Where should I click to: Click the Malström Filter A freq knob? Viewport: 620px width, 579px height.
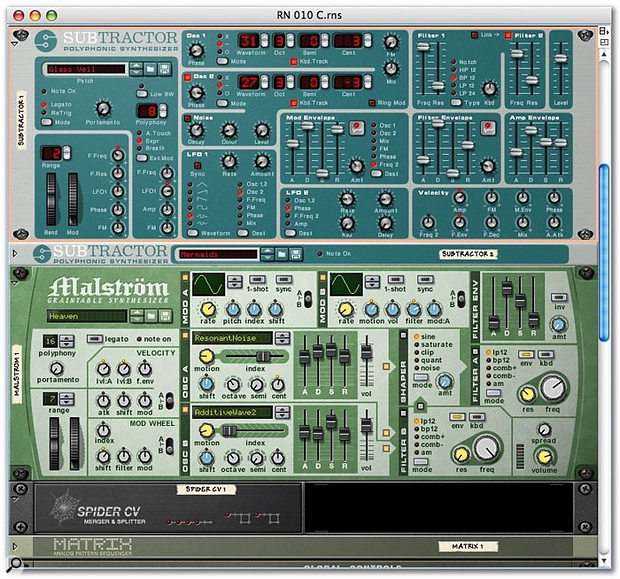(x=553, y=388)
